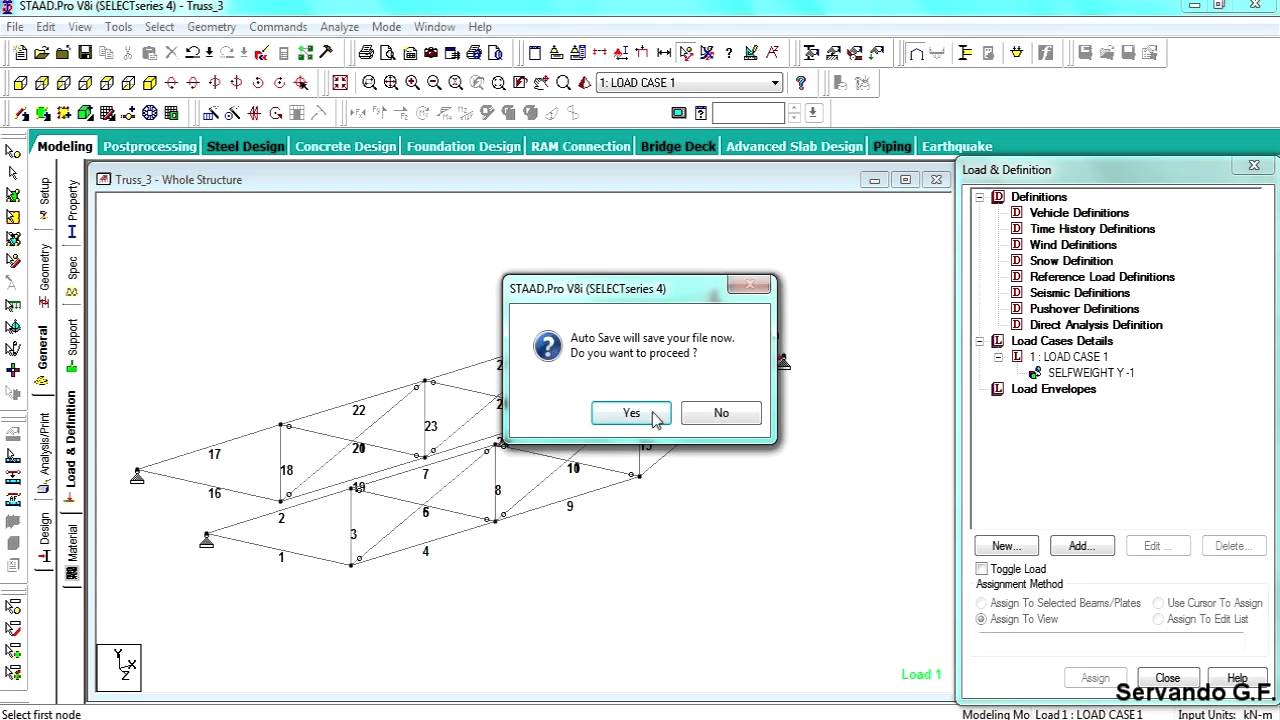The height and width of the screenshot is (720, 1280).
Task: Click the Dimension beams arrow icon
Action: [x=664, y=53]
